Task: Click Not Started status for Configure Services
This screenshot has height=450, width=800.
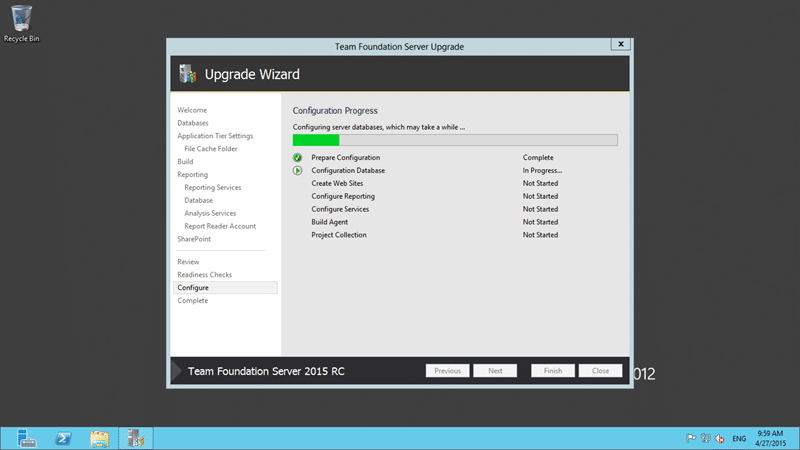Action: point(540,209)
